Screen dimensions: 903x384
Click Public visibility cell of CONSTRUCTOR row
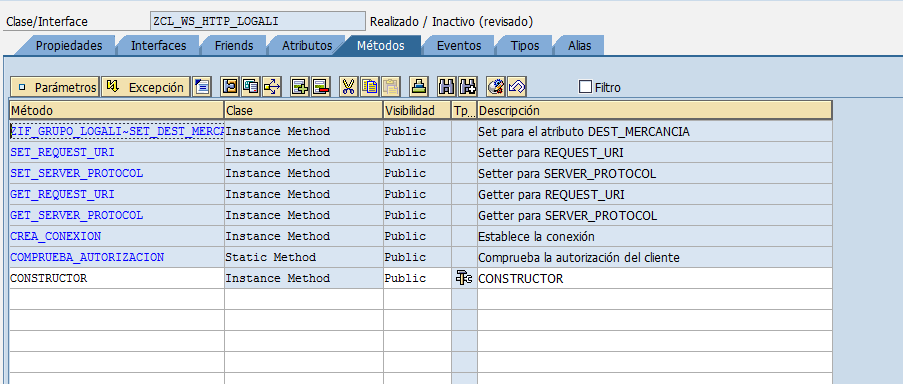418,278
